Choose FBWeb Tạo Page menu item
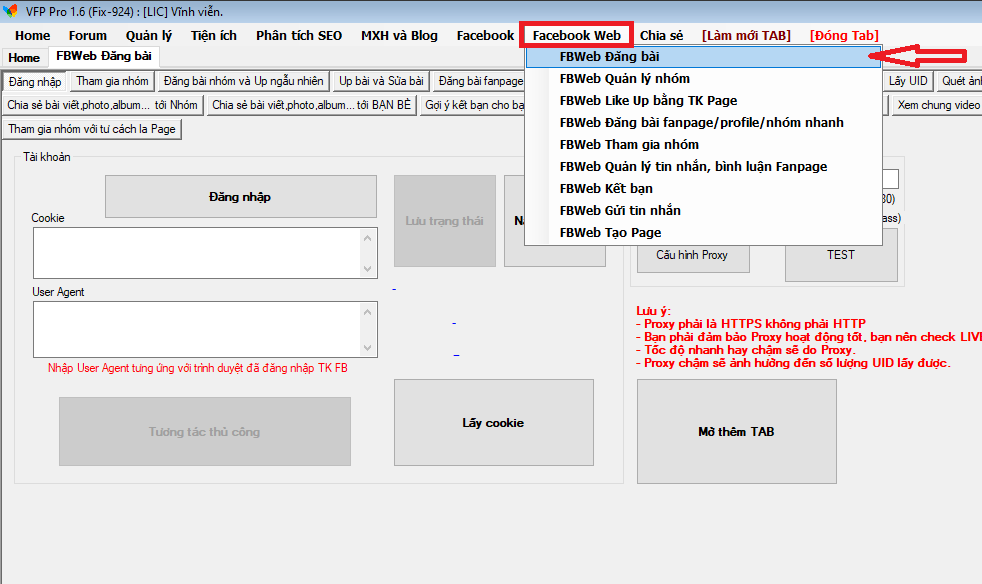The width and height of the screenshot is (982, 584). point(610,233)
